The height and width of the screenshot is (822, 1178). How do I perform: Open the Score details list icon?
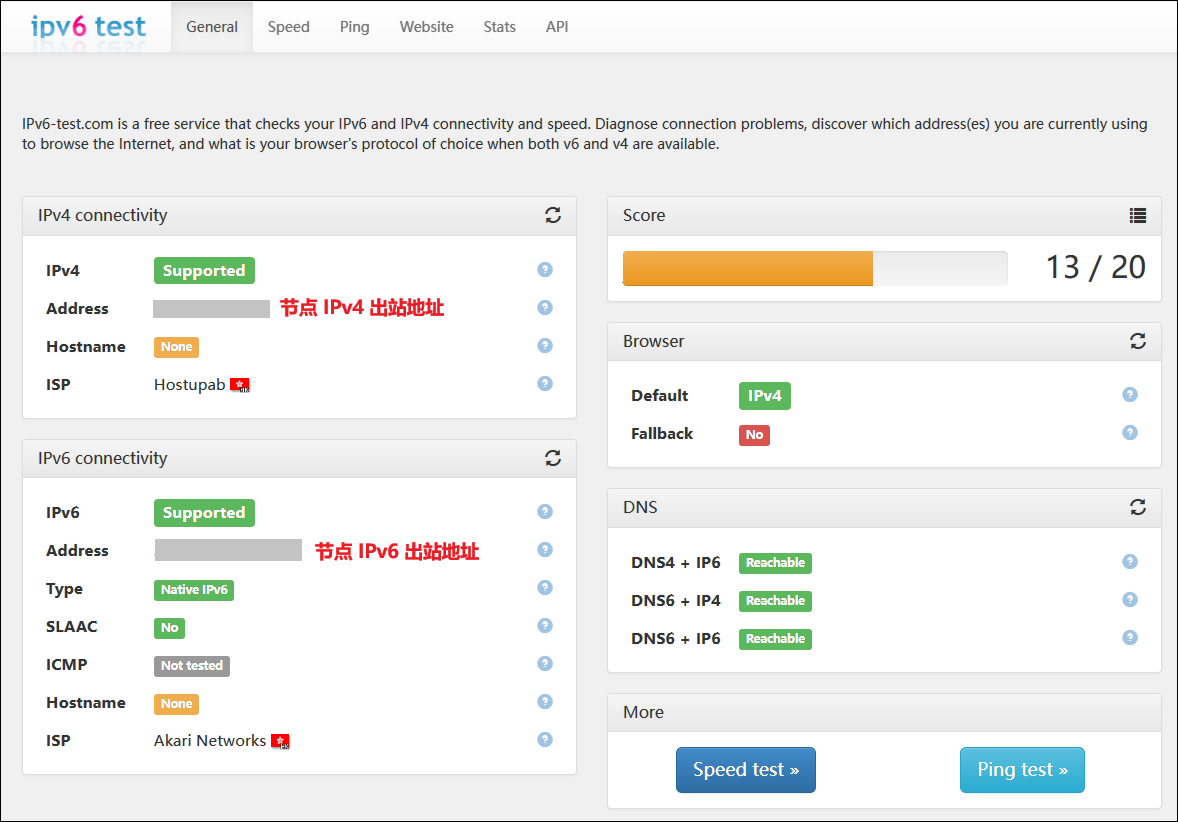tap(1137, 216)
